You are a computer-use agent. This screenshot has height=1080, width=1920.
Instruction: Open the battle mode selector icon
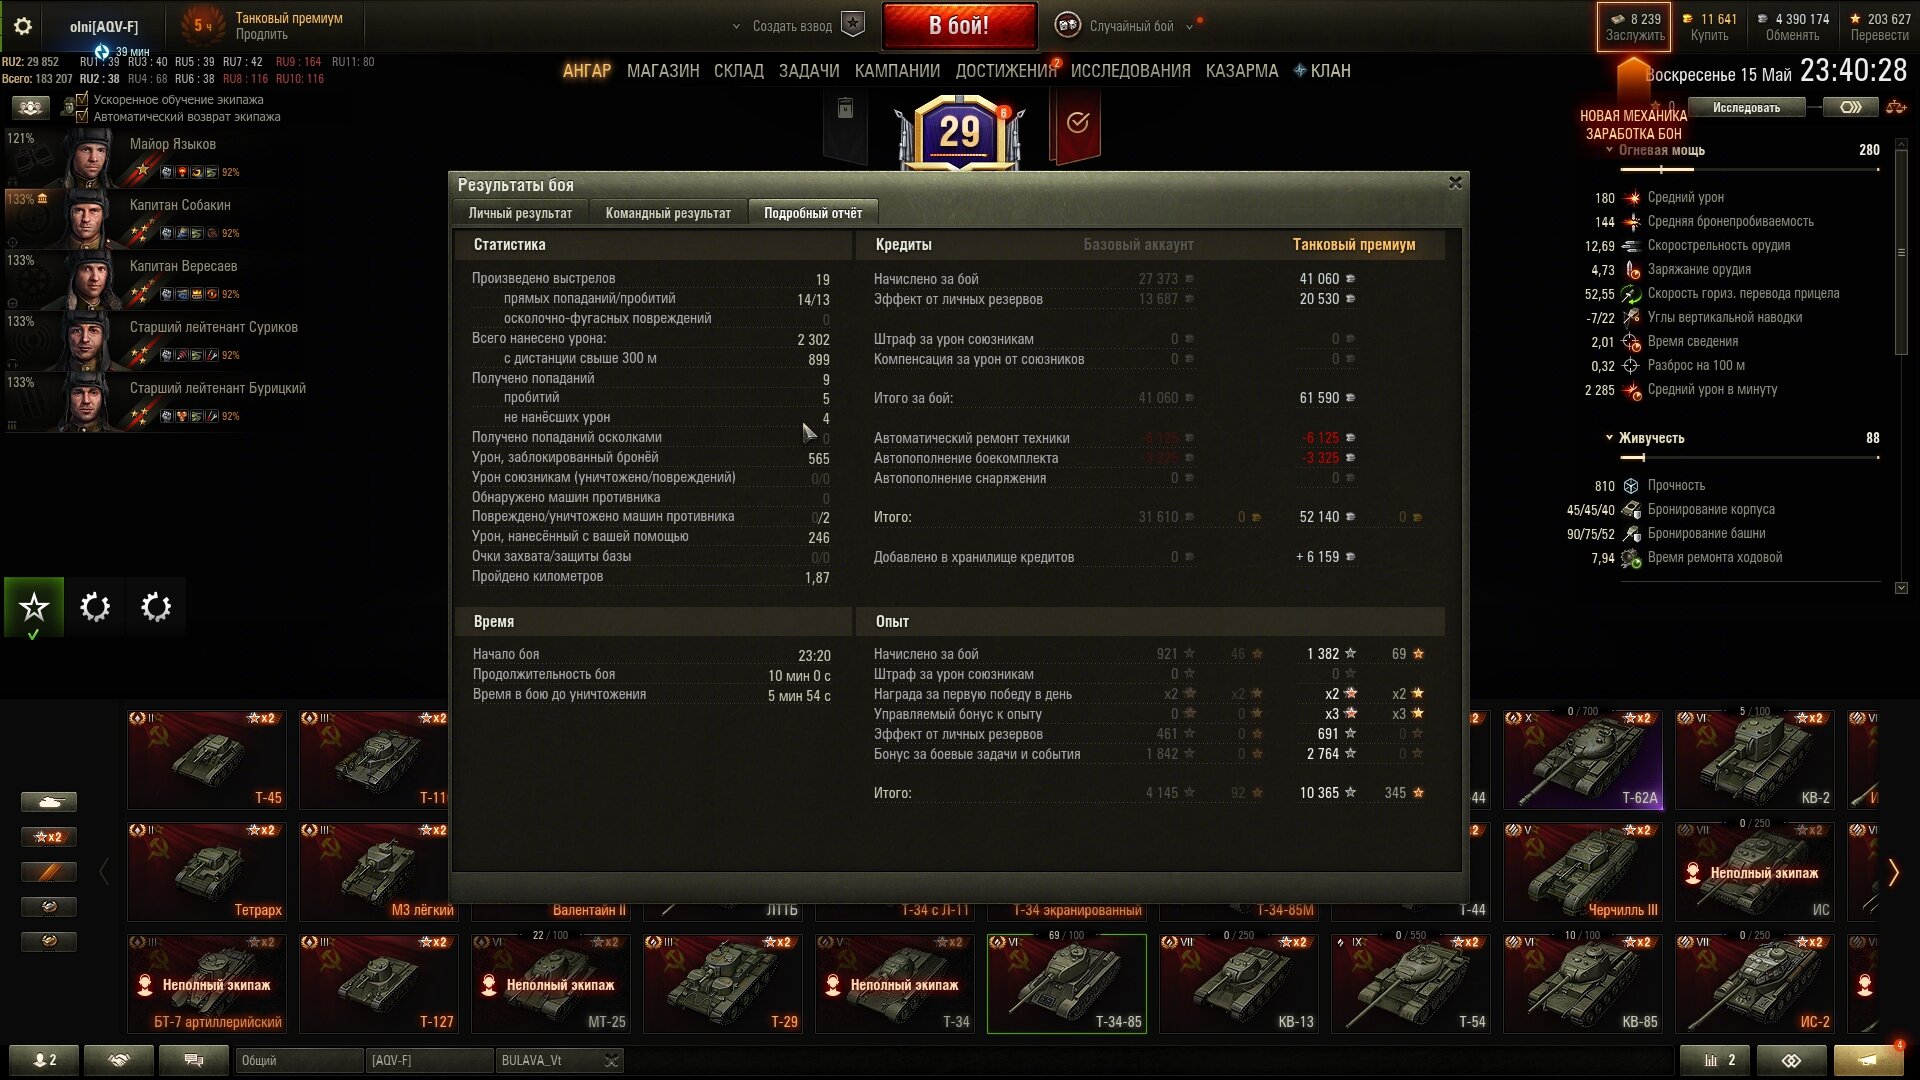1067,26
